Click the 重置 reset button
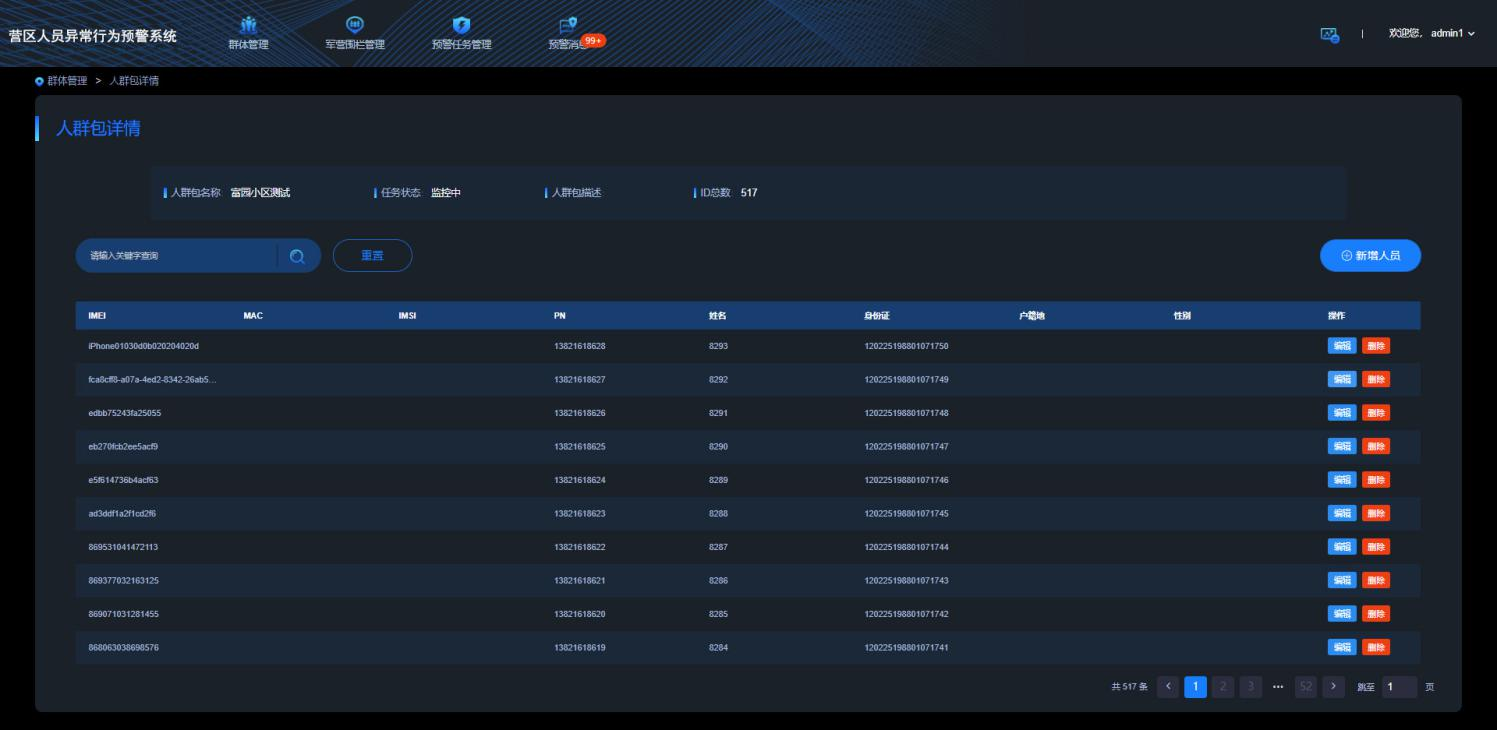 pyautogui.click(x=372, y=256)
